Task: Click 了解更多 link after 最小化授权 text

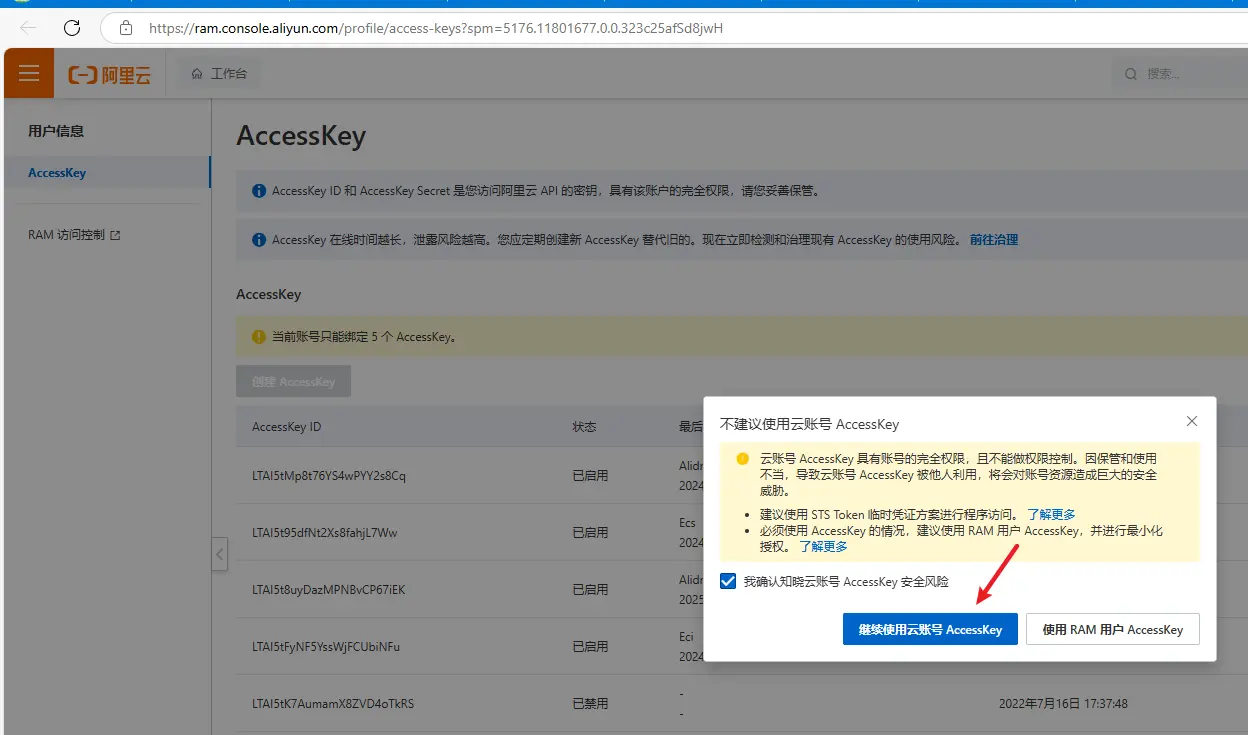Action: click(x=823, y=547)
